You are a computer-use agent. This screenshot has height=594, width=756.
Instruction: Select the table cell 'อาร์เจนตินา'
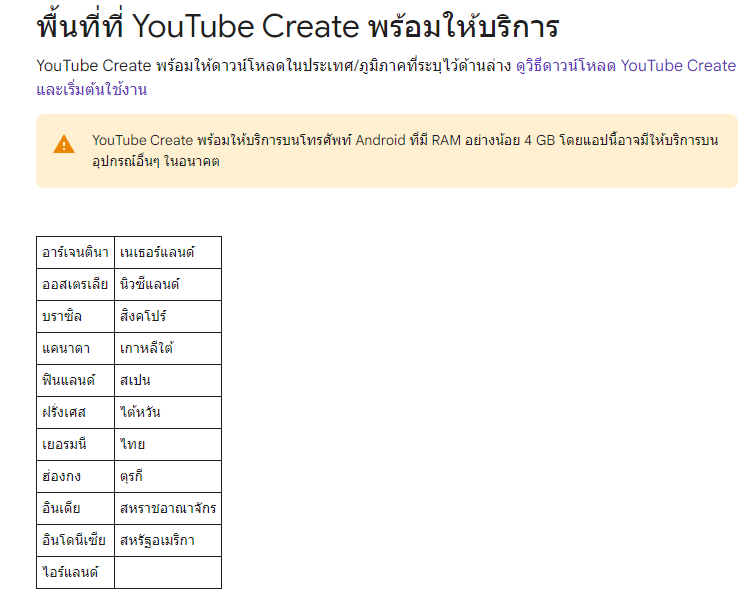coord(75,253)
